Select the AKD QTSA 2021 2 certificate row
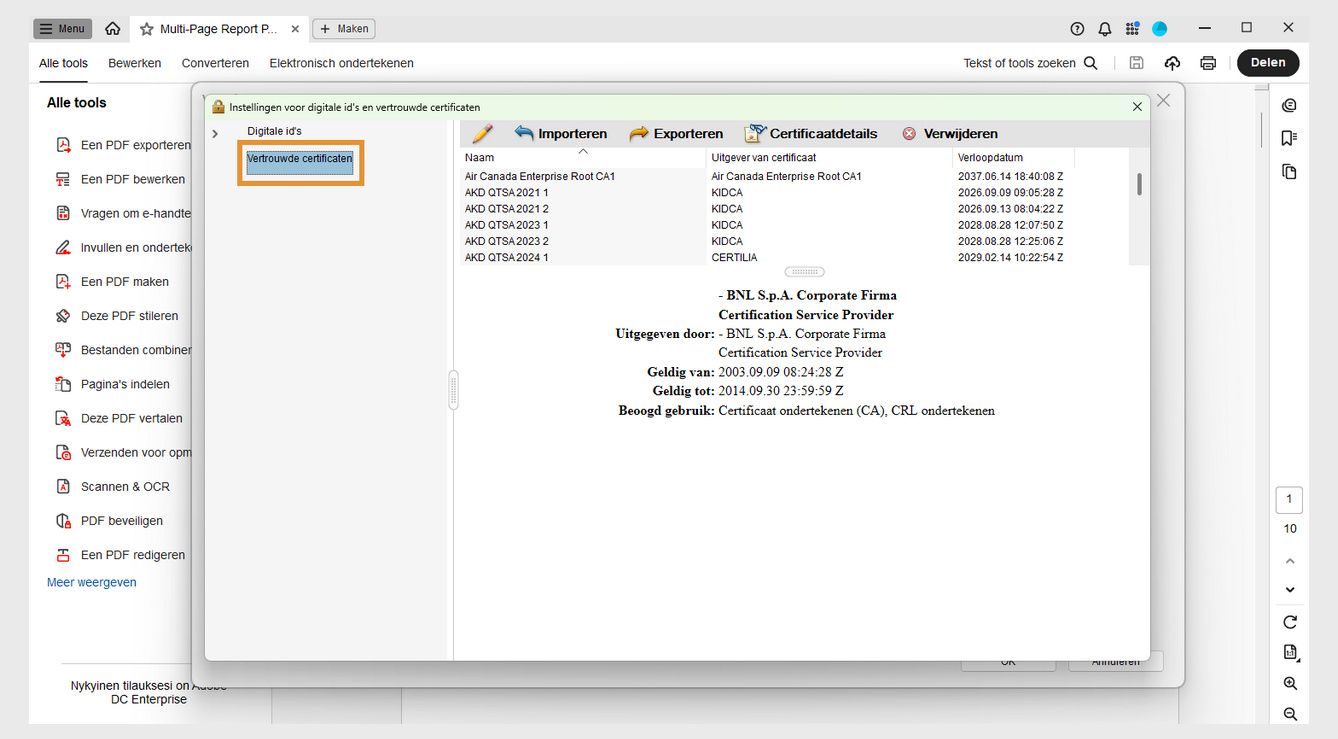Image resolution: width=1338 pixels, height=739 pixels. [x=794, y=209]
